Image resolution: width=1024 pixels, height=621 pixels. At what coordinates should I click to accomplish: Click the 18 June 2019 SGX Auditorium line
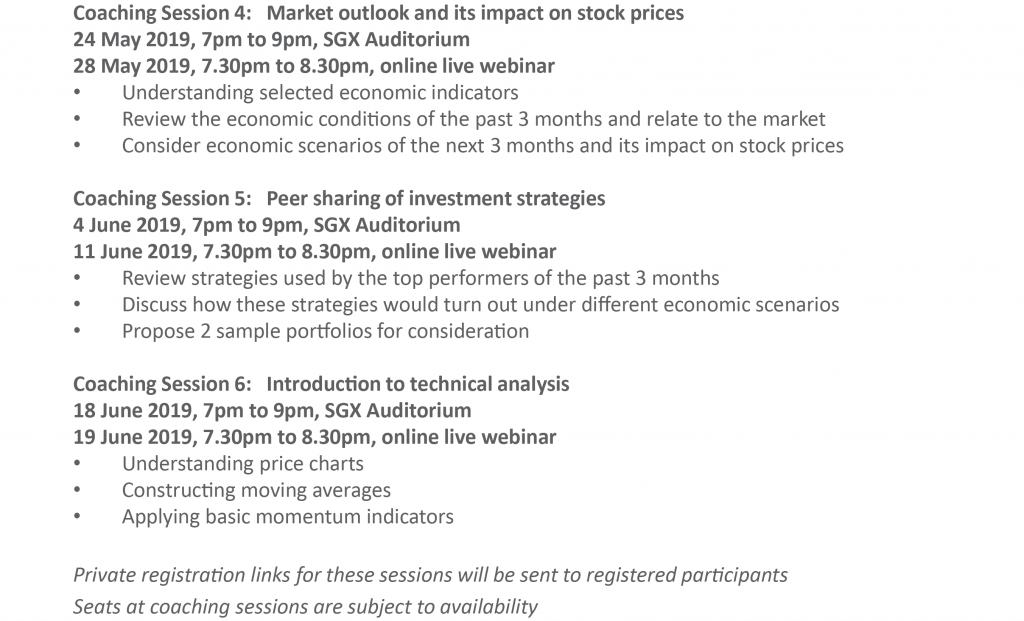click(272, 411)
